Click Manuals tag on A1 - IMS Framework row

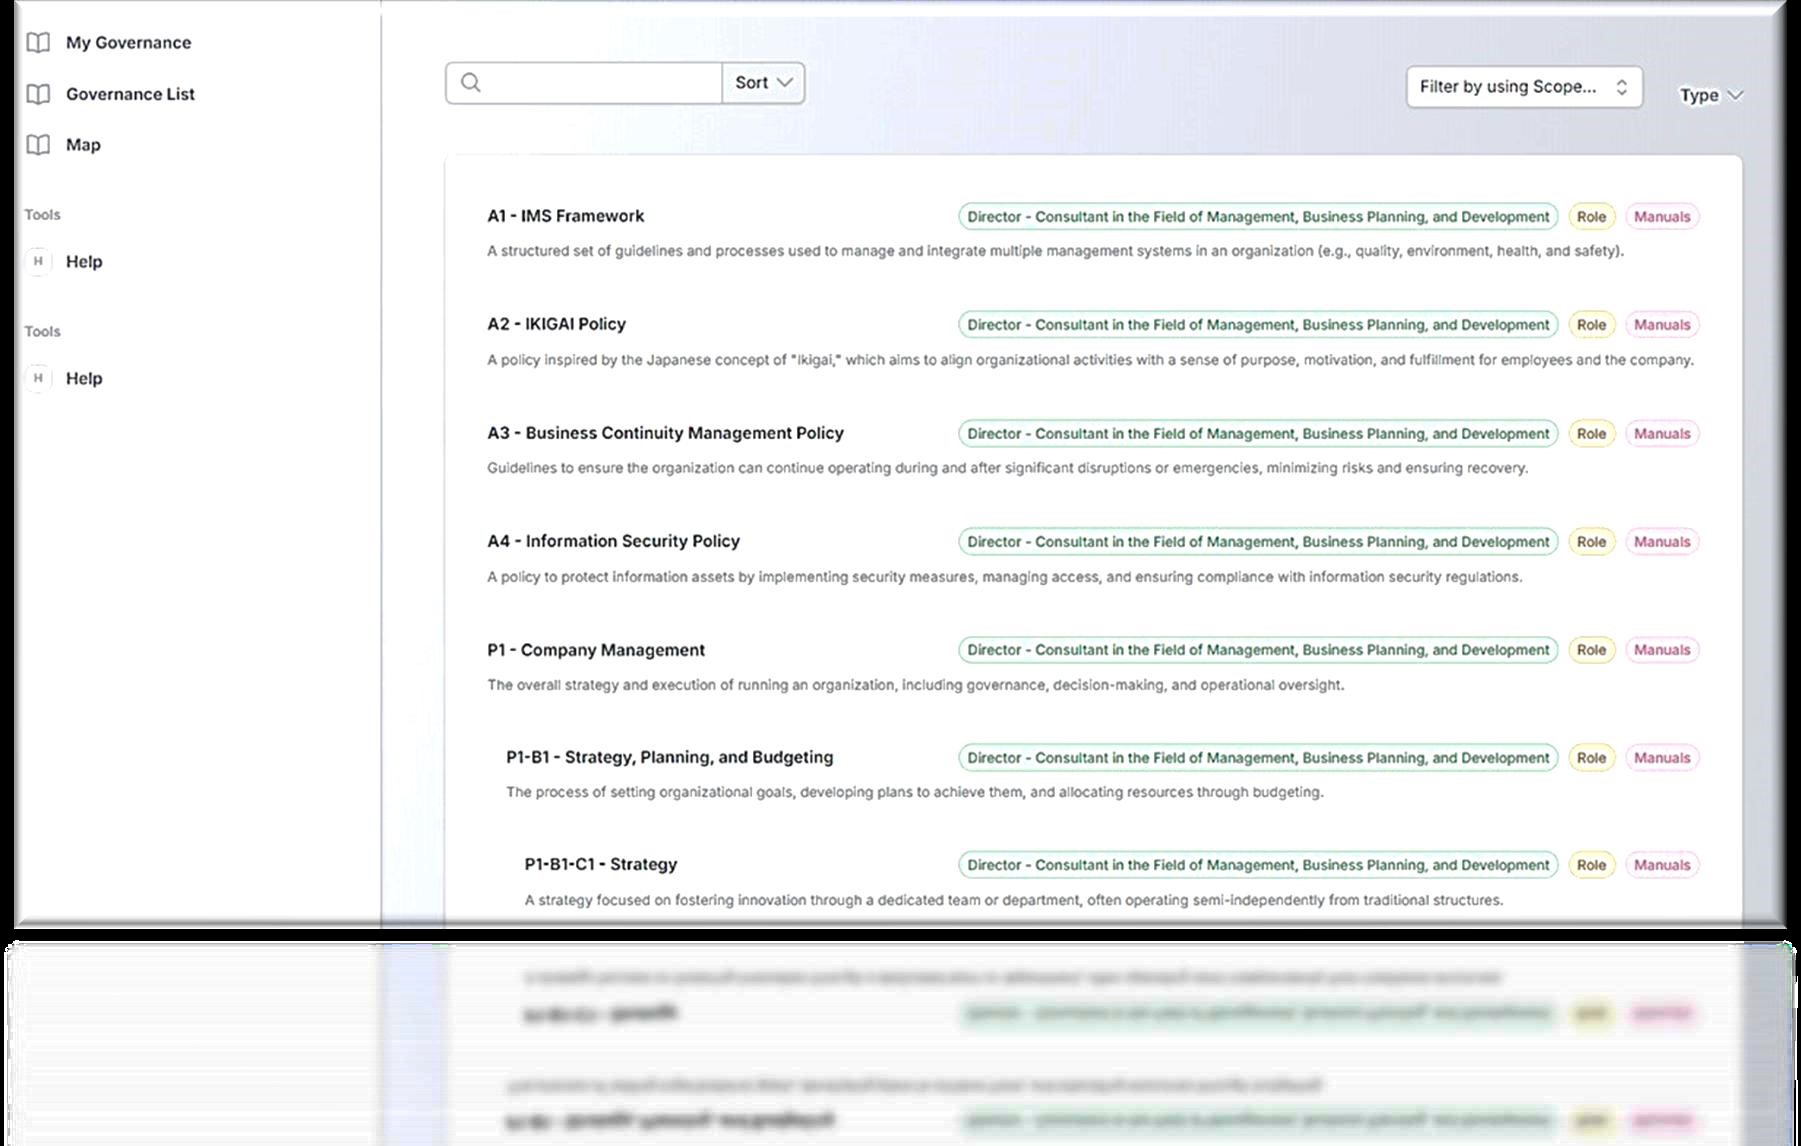click(x=1662, y=217)
